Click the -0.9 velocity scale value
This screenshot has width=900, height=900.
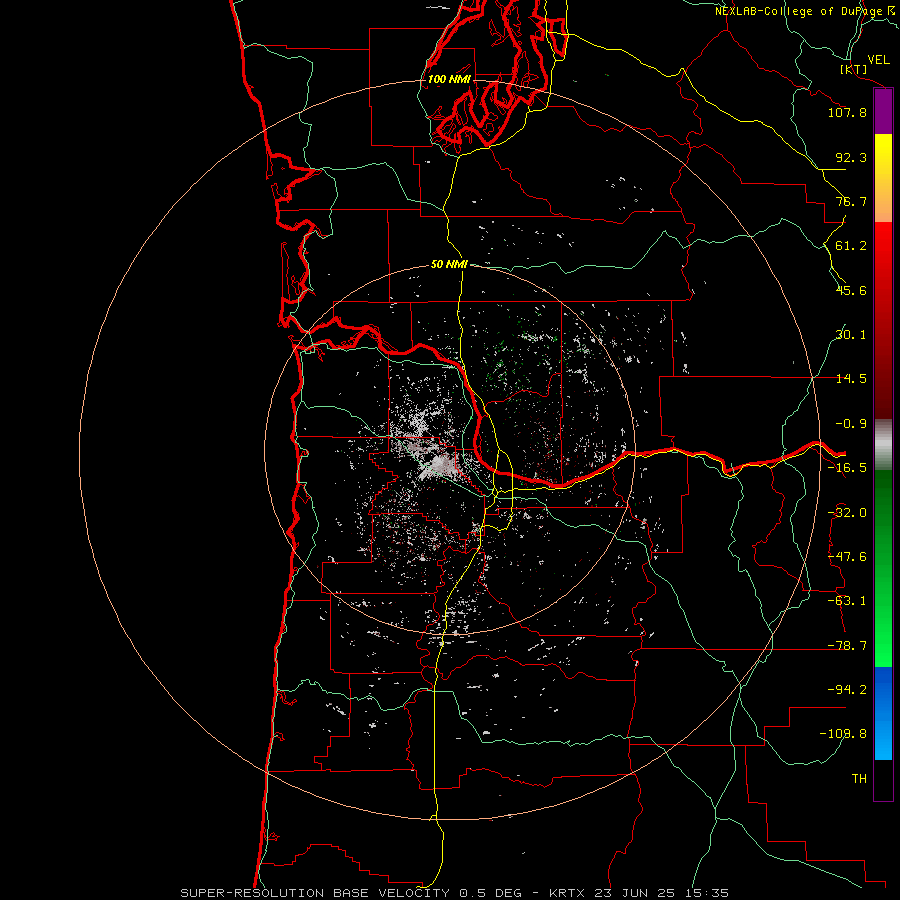tap(851, 424)
